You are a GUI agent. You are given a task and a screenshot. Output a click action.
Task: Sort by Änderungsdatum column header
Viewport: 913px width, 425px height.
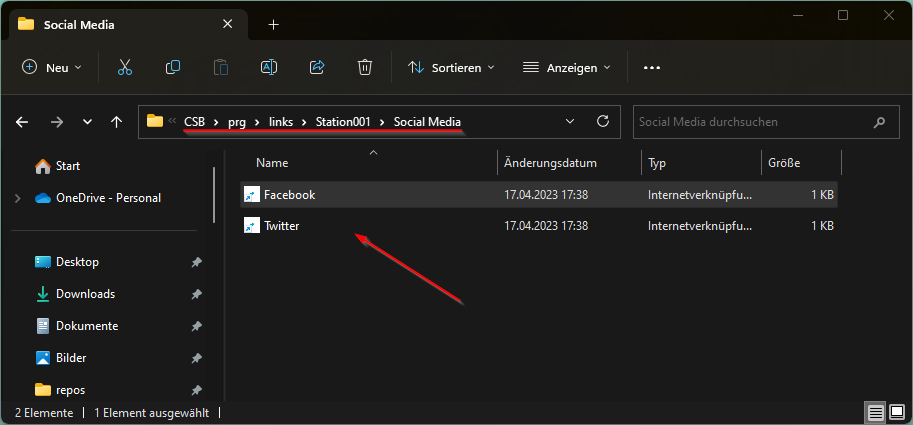[550, 163]
